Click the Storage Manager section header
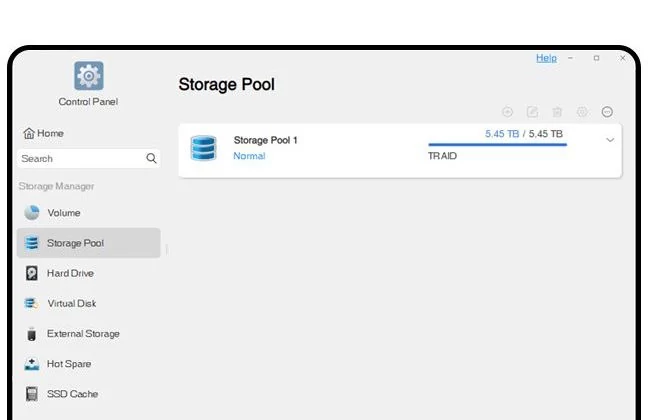Viewport: 648px width, 420px height. (56, 186)
